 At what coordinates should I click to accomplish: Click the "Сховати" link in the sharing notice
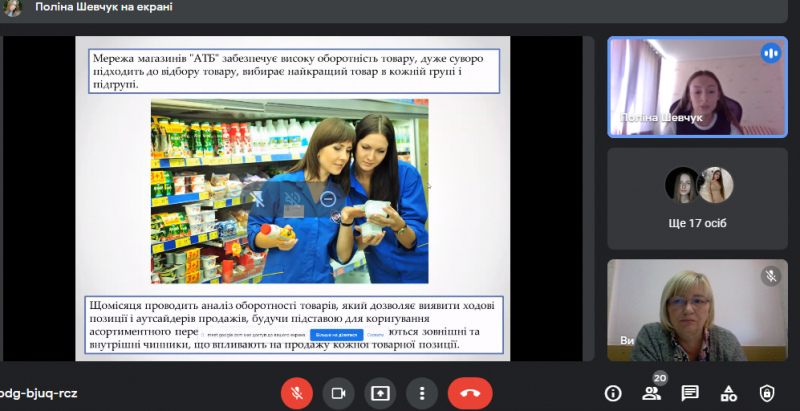(375, 335)
